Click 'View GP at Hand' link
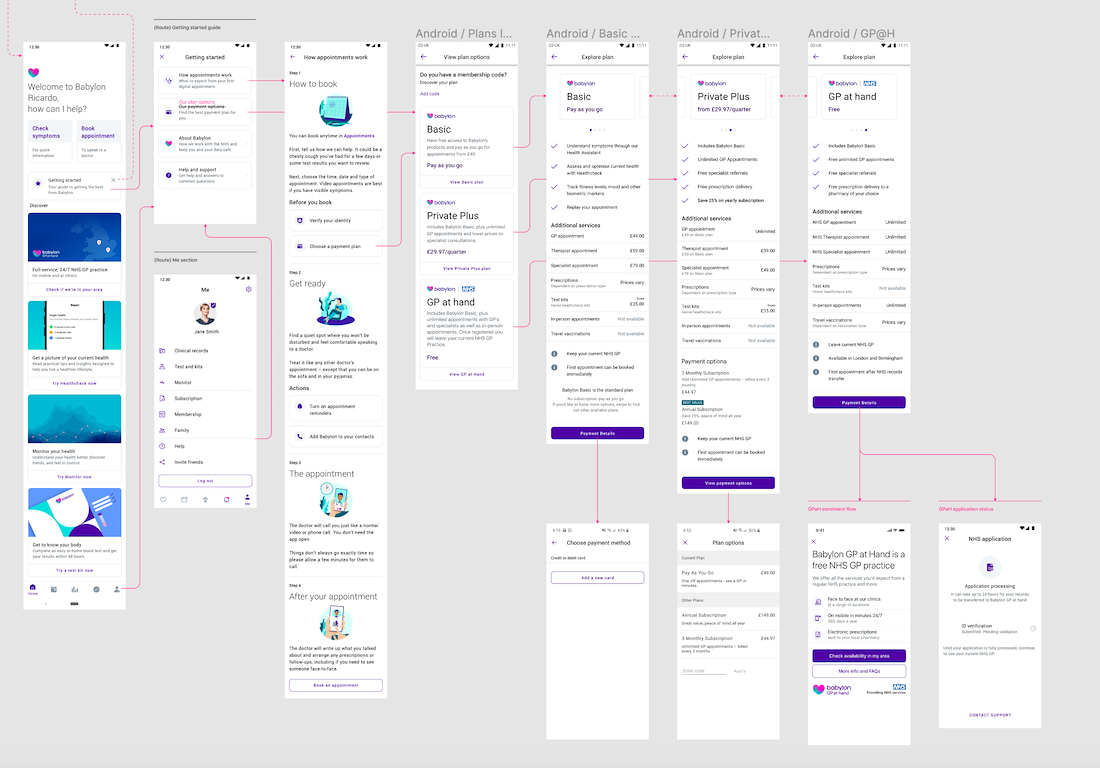 pos(467,374)
